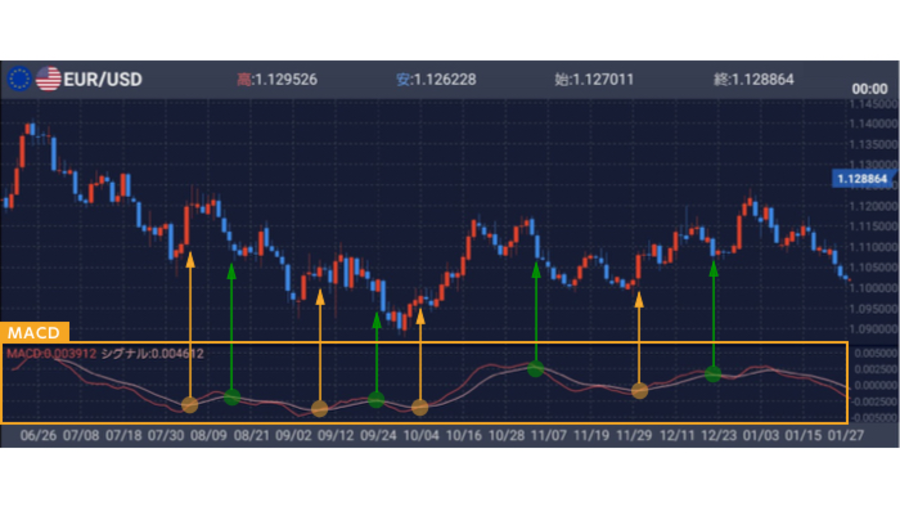Screen dimensions: 900x507
Task: Select the green crossover circle above 09/24
Action: (x=376, y=400)
